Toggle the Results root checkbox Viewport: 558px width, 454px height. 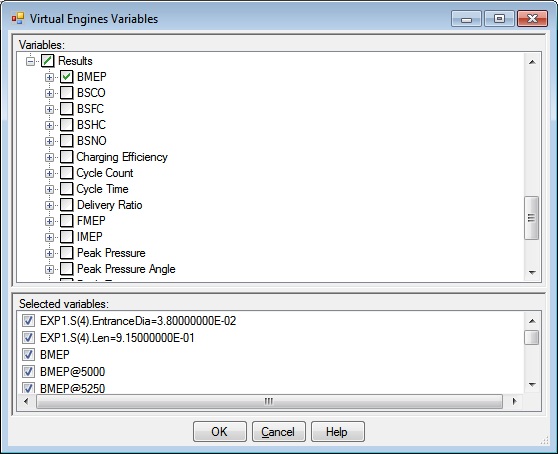[48, 61]
